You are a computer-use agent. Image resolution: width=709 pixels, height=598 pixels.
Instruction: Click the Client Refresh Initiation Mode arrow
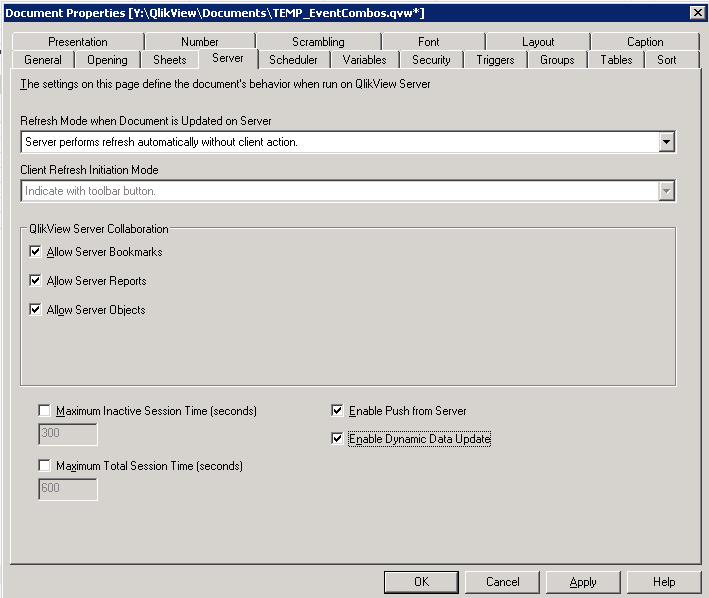[x=666, y=191]
